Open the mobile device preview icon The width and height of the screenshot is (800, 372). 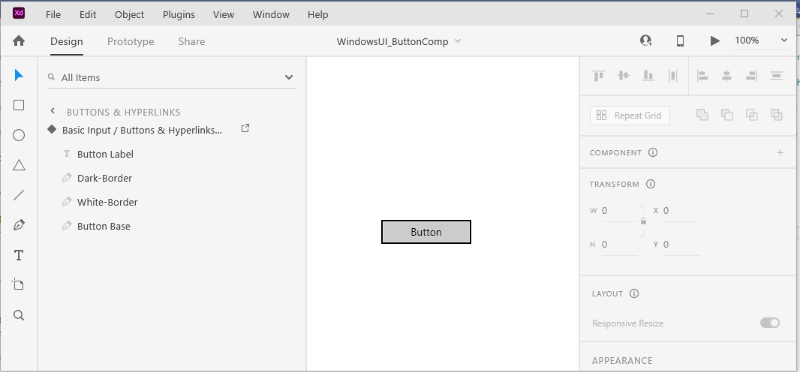tap(680, 41)
